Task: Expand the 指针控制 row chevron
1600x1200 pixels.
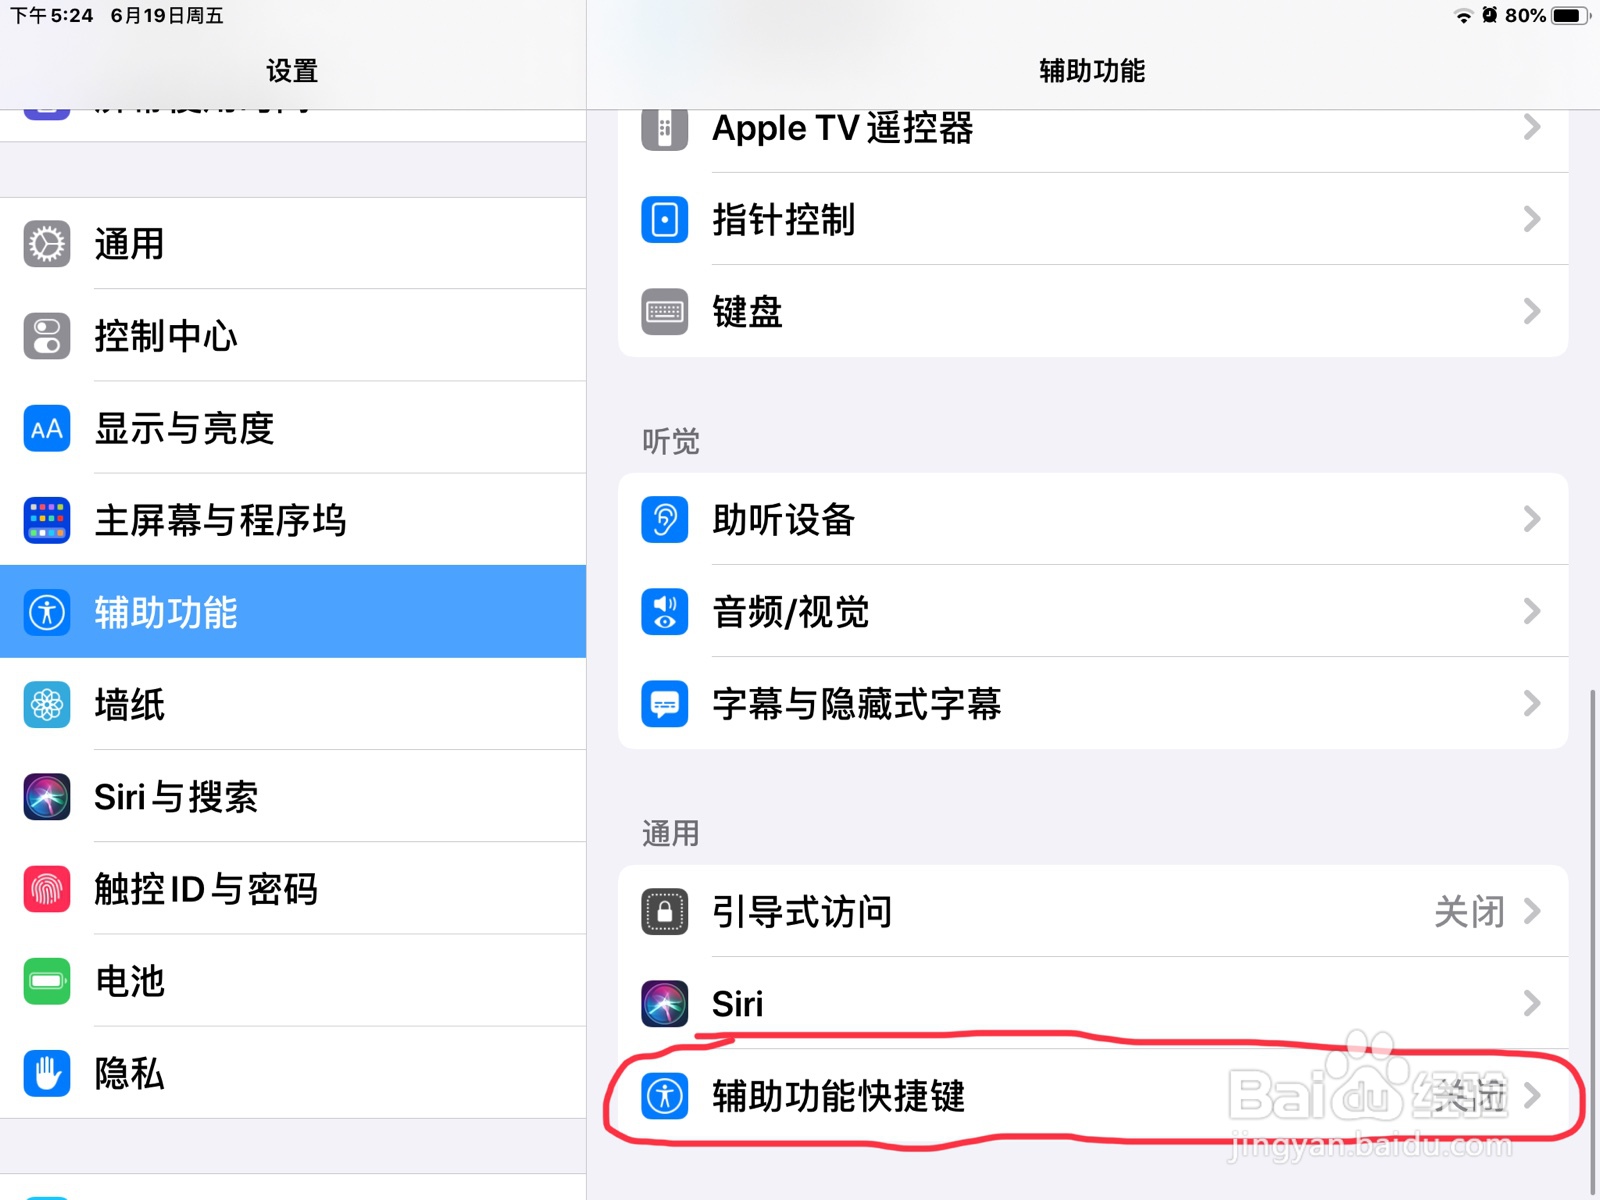Action: 1531,220
